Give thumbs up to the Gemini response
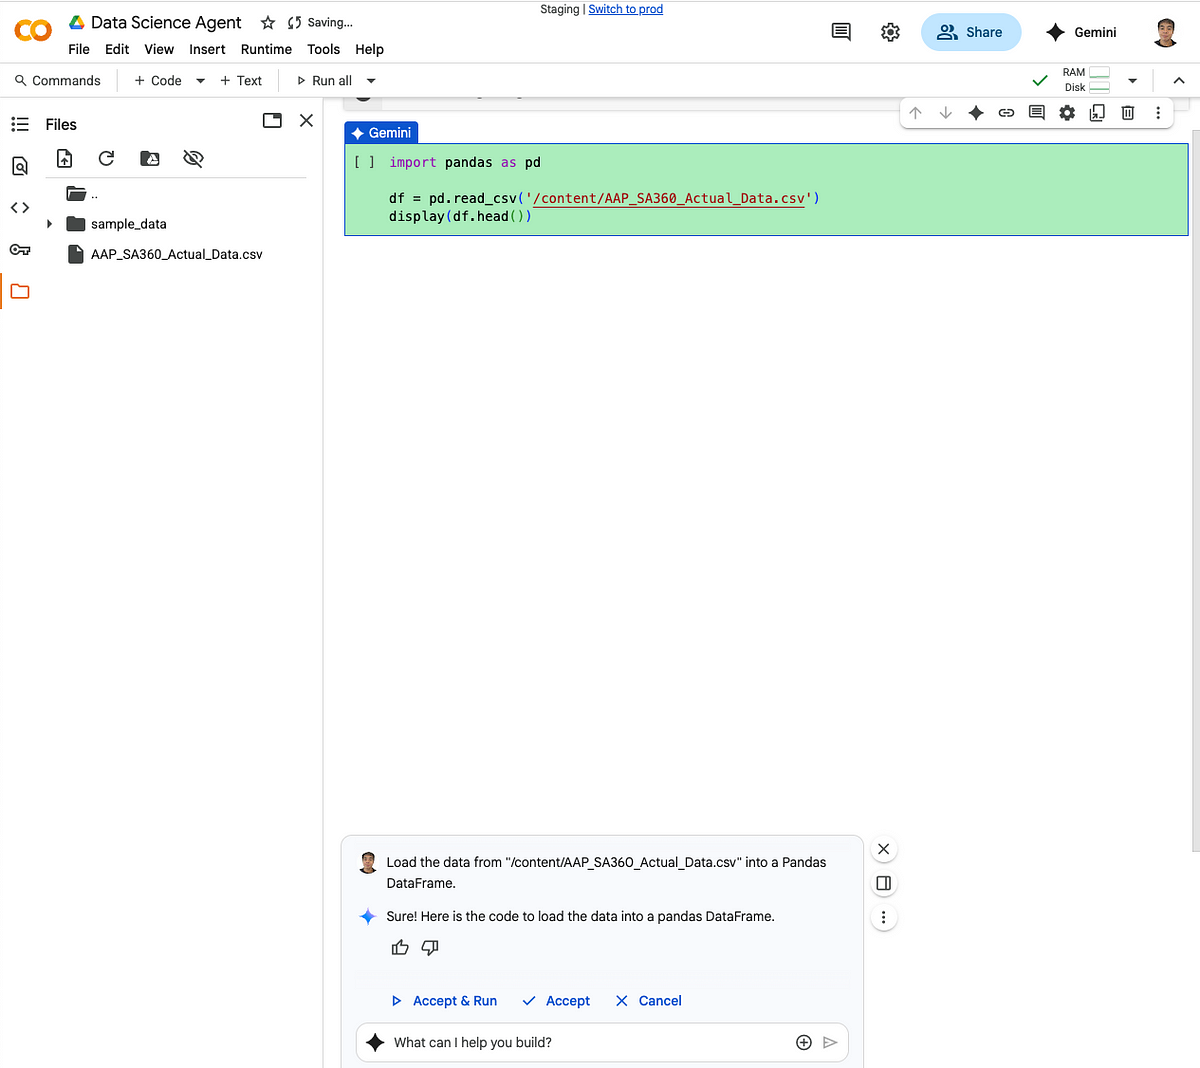 [400, 947]
